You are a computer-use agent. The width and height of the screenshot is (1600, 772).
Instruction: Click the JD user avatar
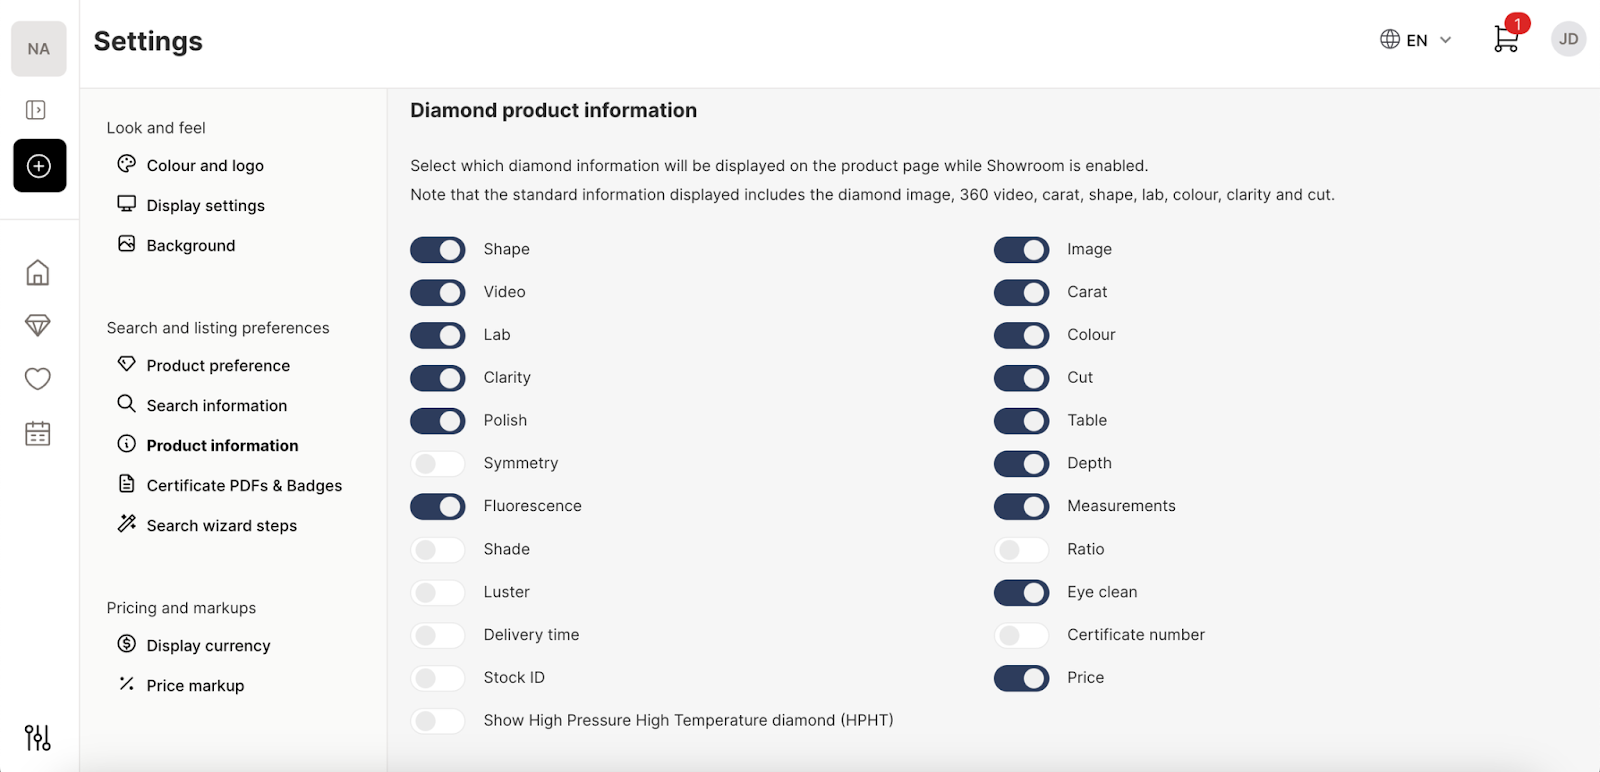(x=1568, y=39)
